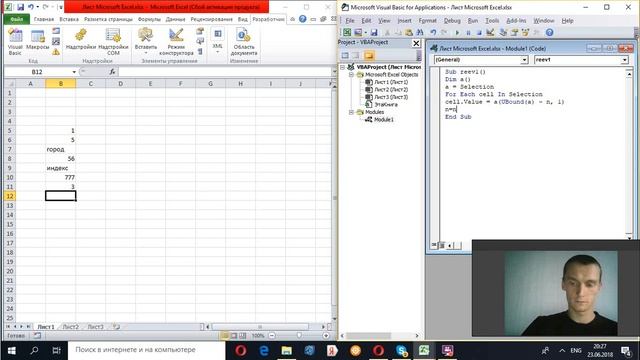Click the Undo icon in VBA toolbar
Screen dimensions: 640x360
click(433, 32)
